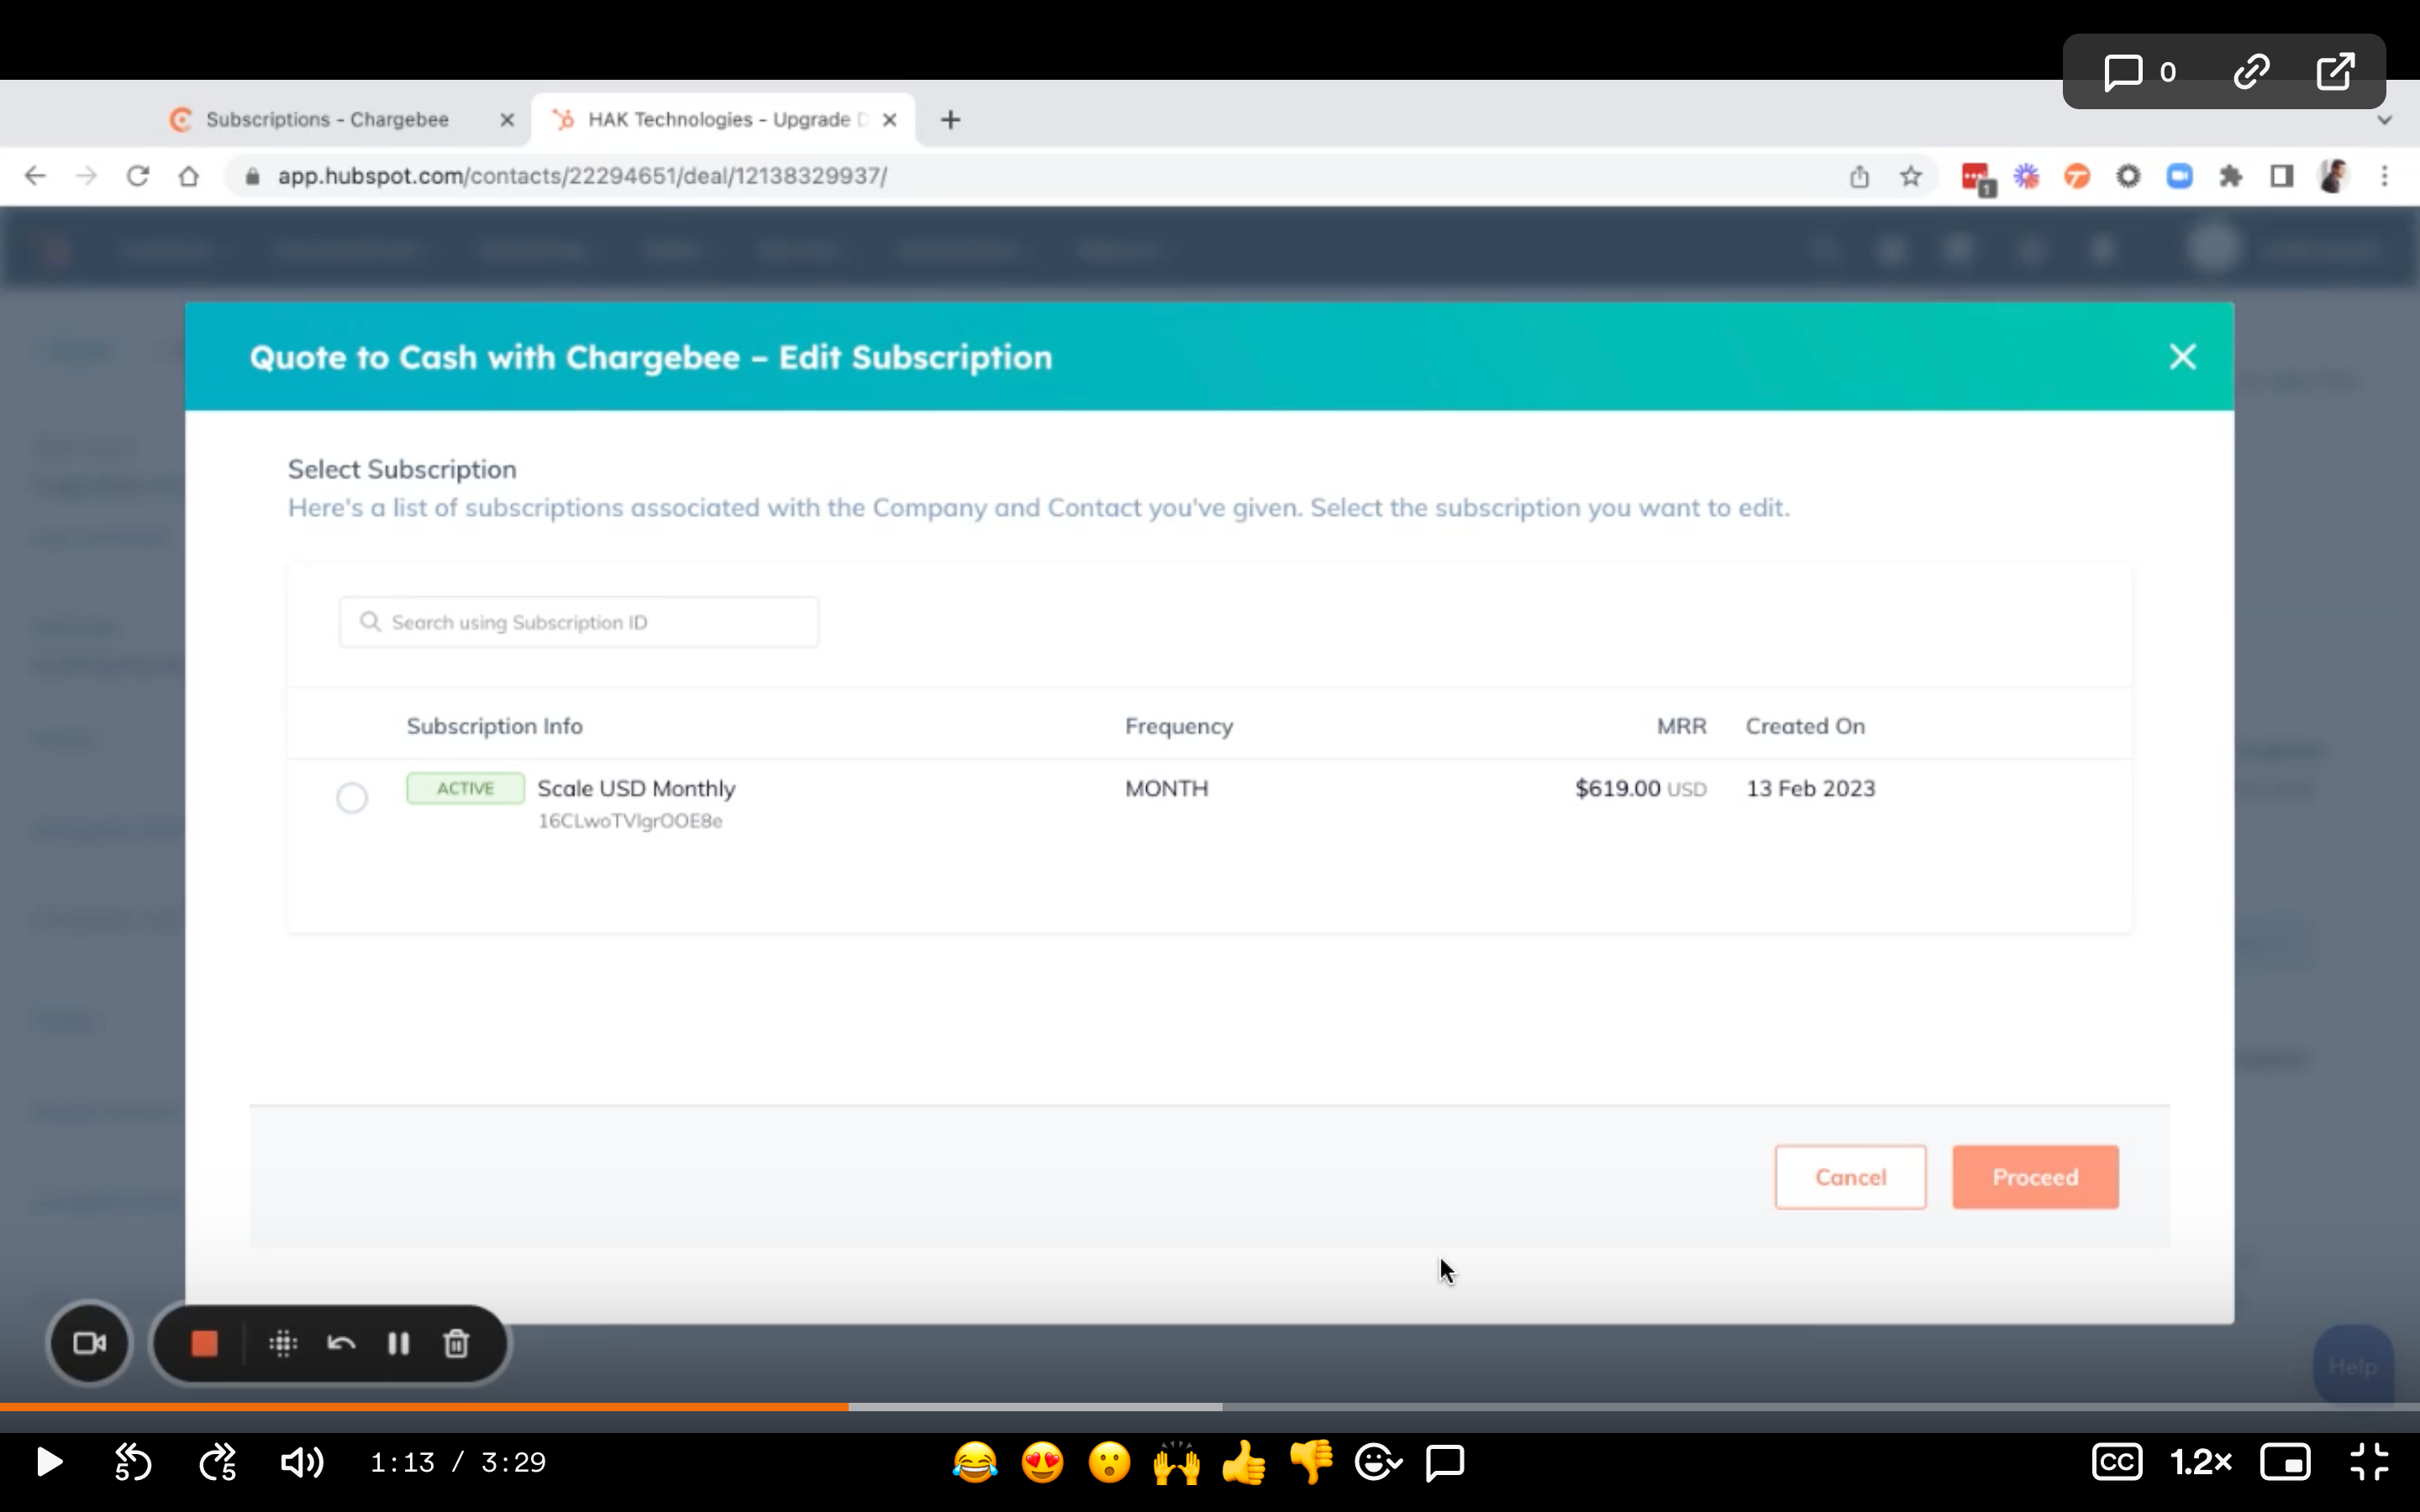Viewport: 2420px width, 1512px height.
Task: Skip forward five seconds
Action: click(x=218, y=1462)
